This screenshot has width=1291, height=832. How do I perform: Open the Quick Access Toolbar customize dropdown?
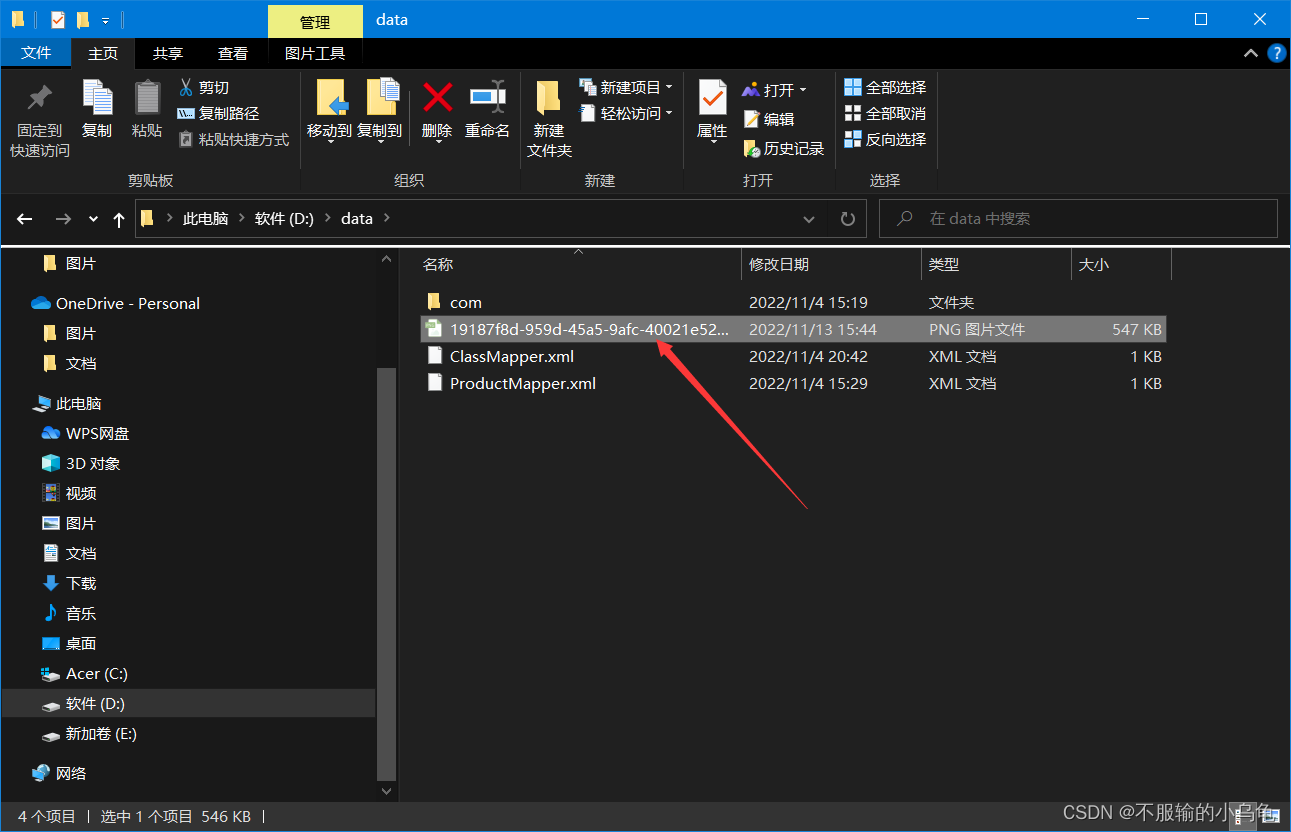tap(105, 20)
